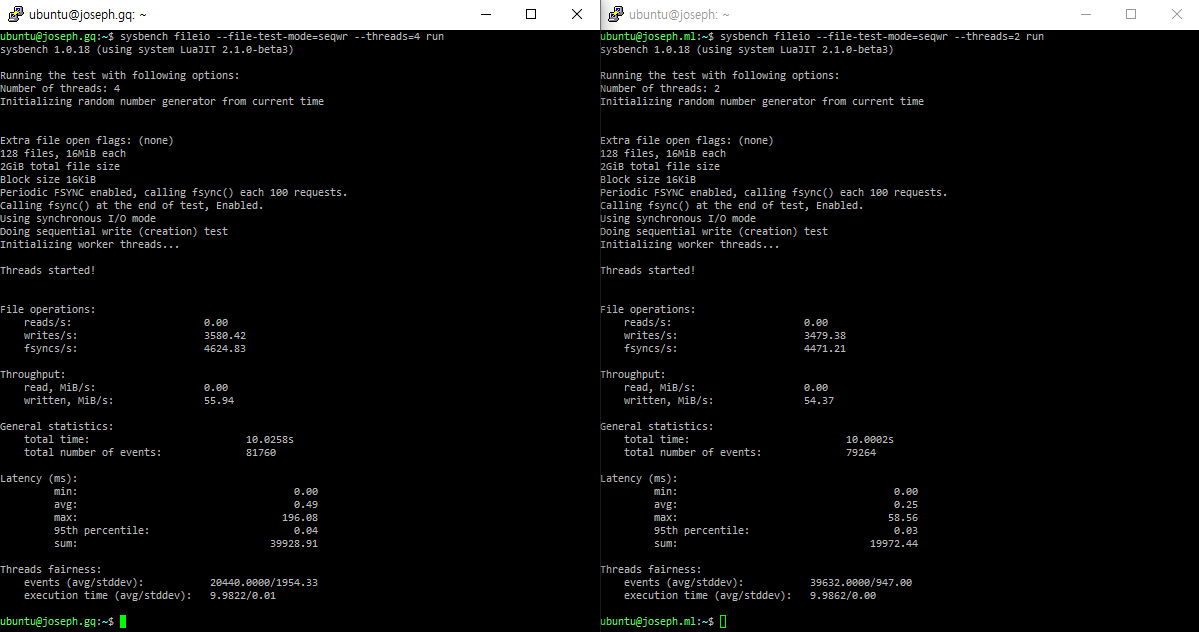
Task: Click total number of events 81760
Action: [x=261, y=452]
